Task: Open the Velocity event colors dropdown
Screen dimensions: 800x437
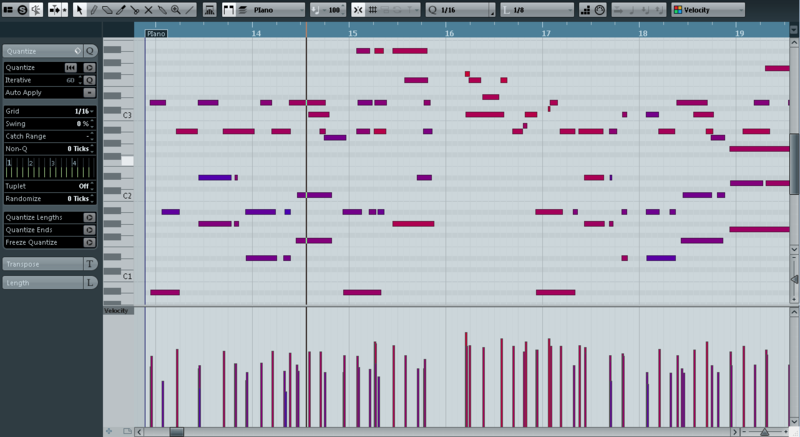Action: pos(708,10)
